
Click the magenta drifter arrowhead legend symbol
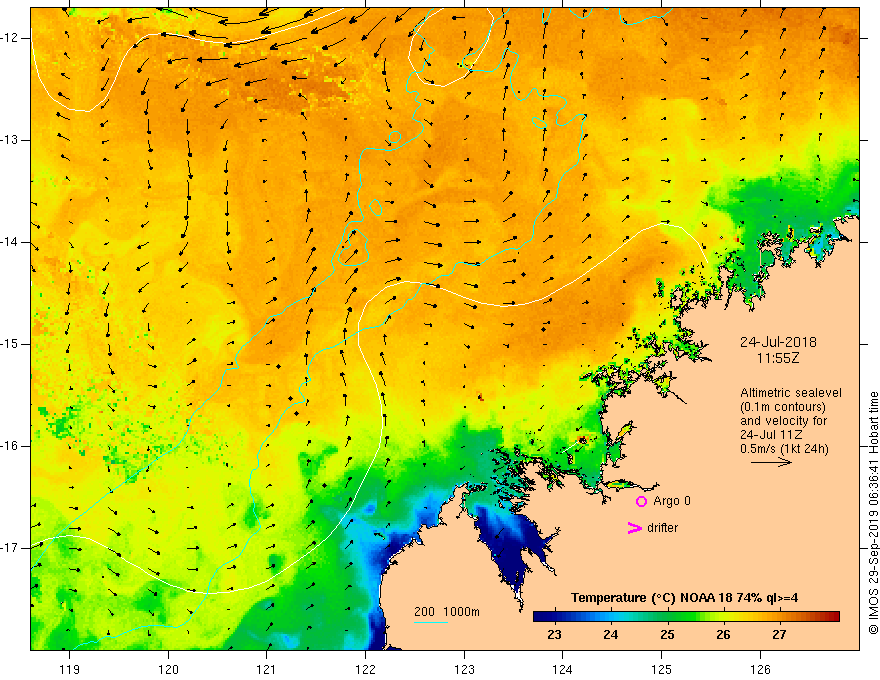tap(635, 528)
